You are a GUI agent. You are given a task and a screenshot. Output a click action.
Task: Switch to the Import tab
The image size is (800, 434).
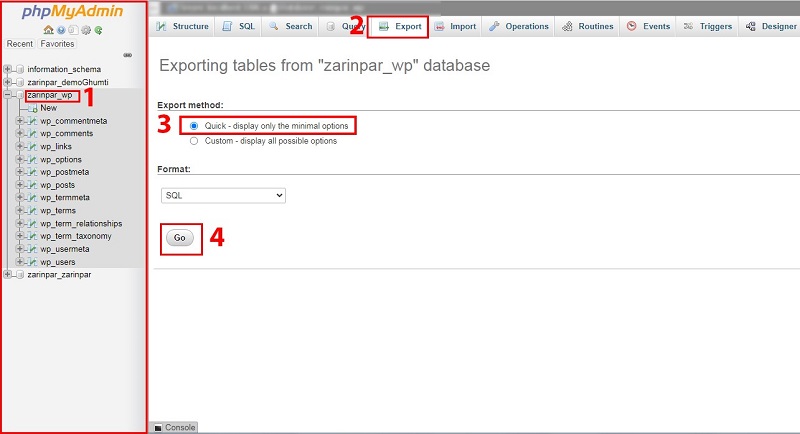[x=455, y=26]
